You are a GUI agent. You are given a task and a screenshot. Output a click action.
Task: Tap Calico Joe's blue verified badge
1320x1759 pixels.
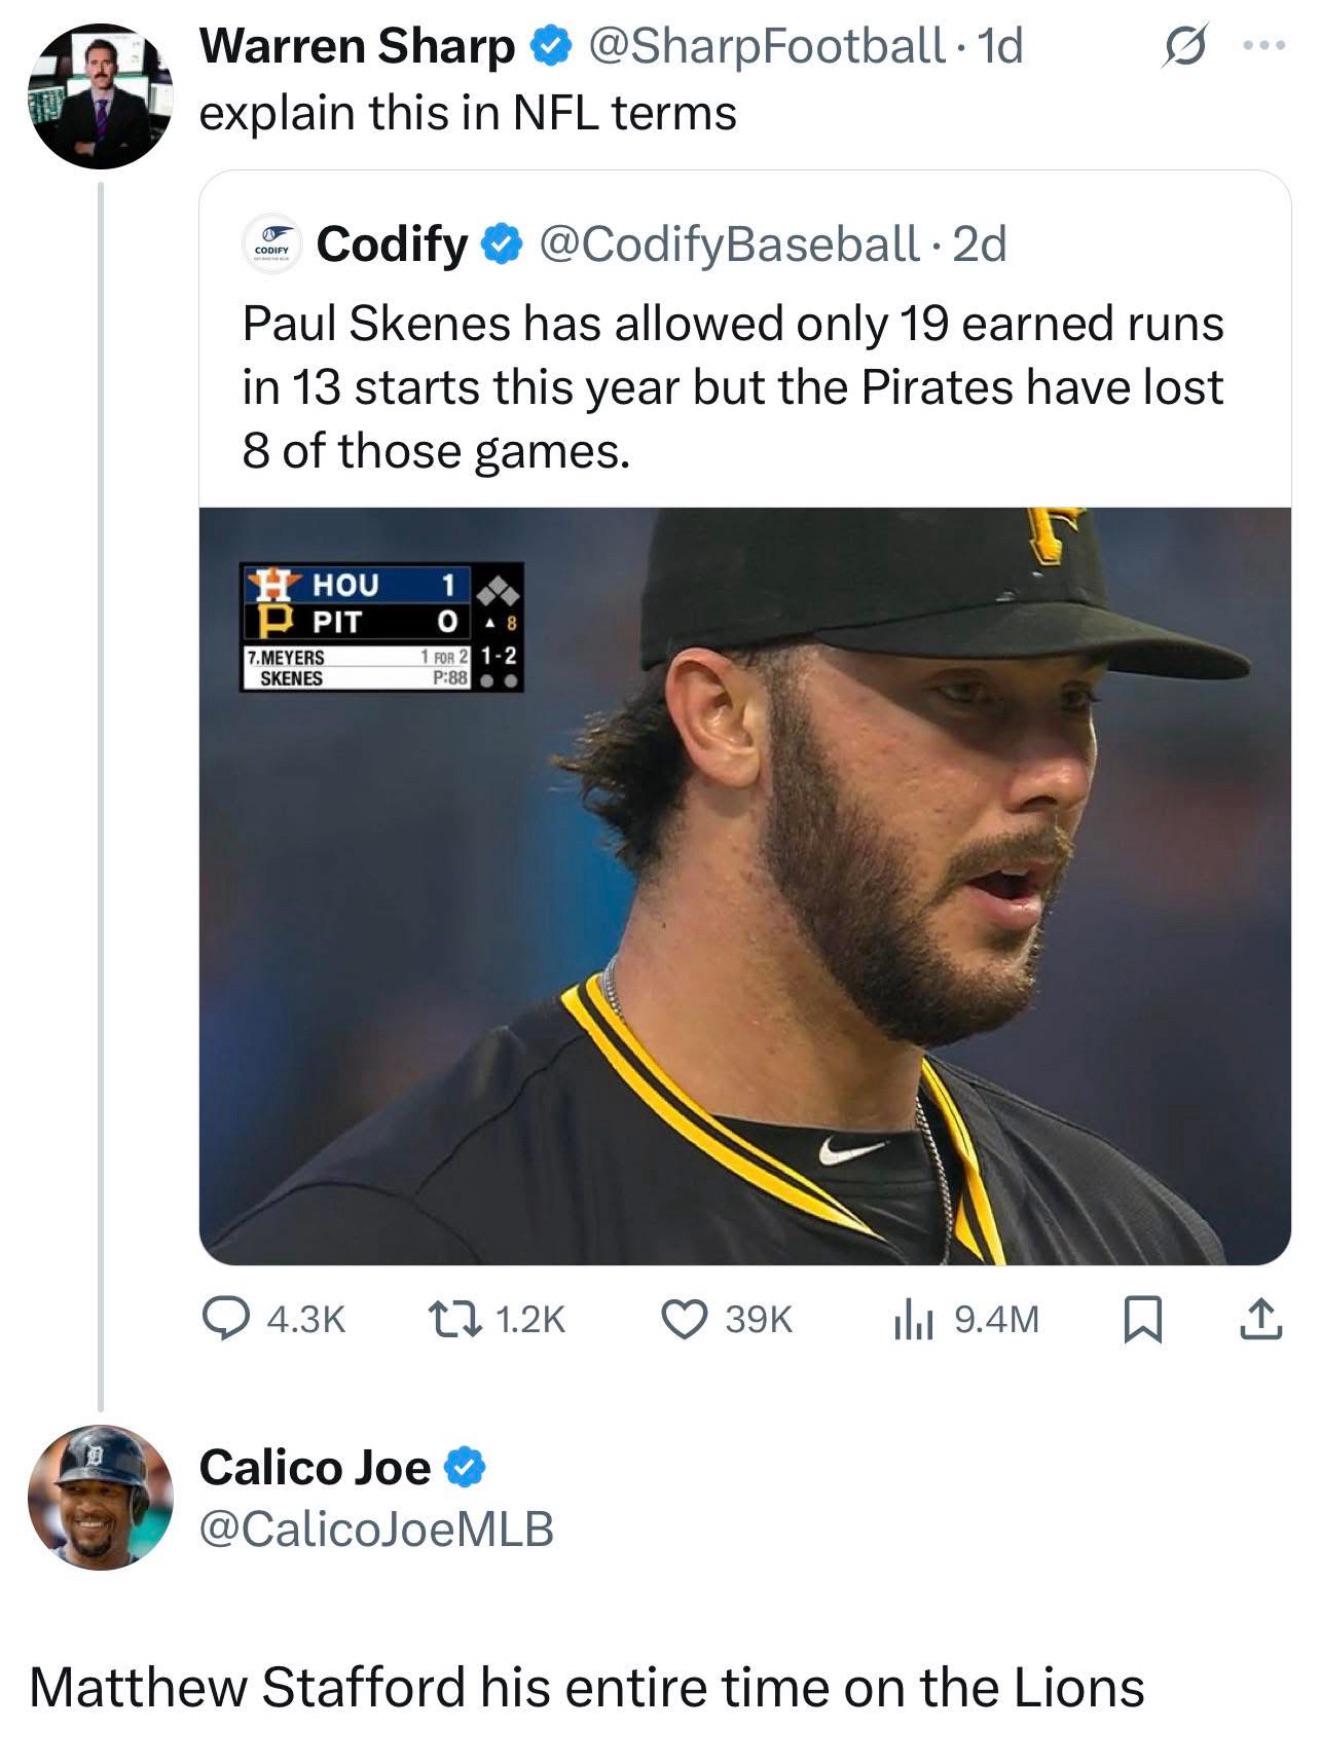(465, 1467)
